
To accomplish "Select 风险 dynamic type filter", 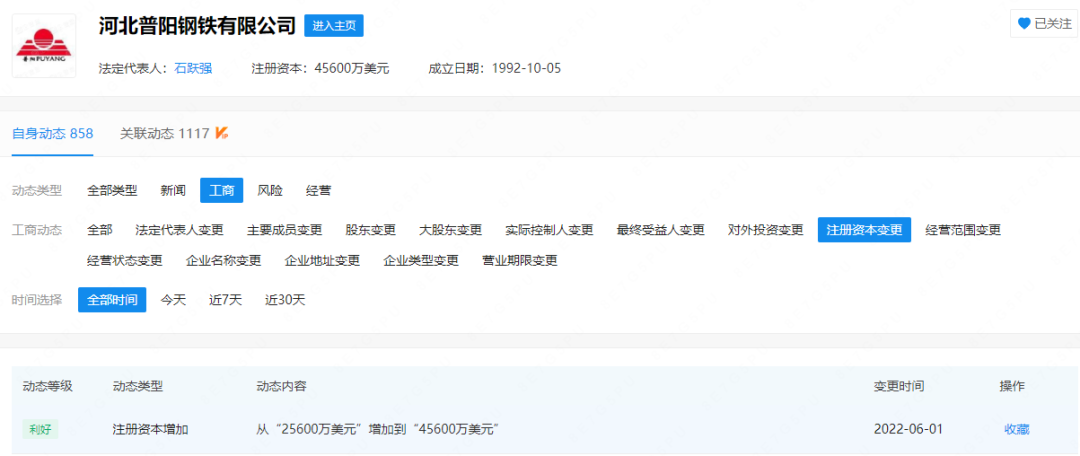I will [270, 191].
